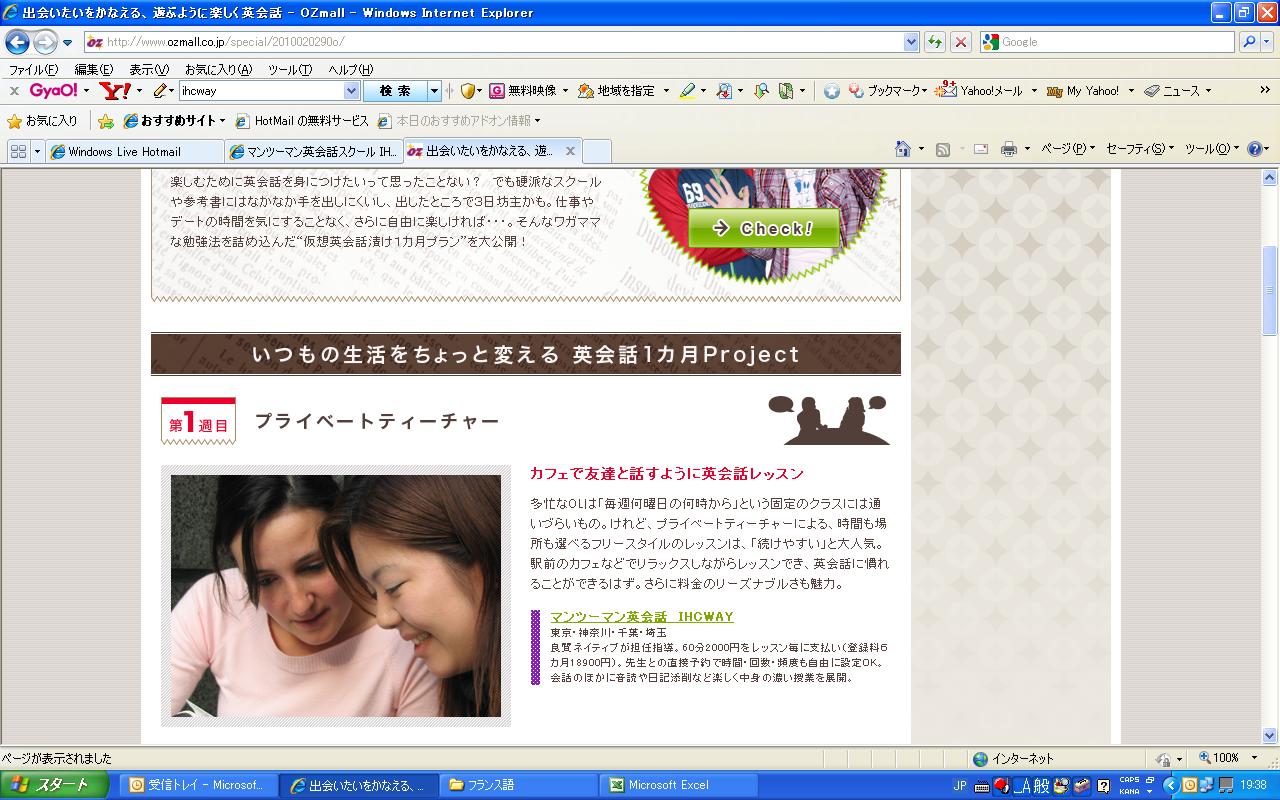1280x800 pixels.
Task: Click the green Check! button
Action: (764, 228)
